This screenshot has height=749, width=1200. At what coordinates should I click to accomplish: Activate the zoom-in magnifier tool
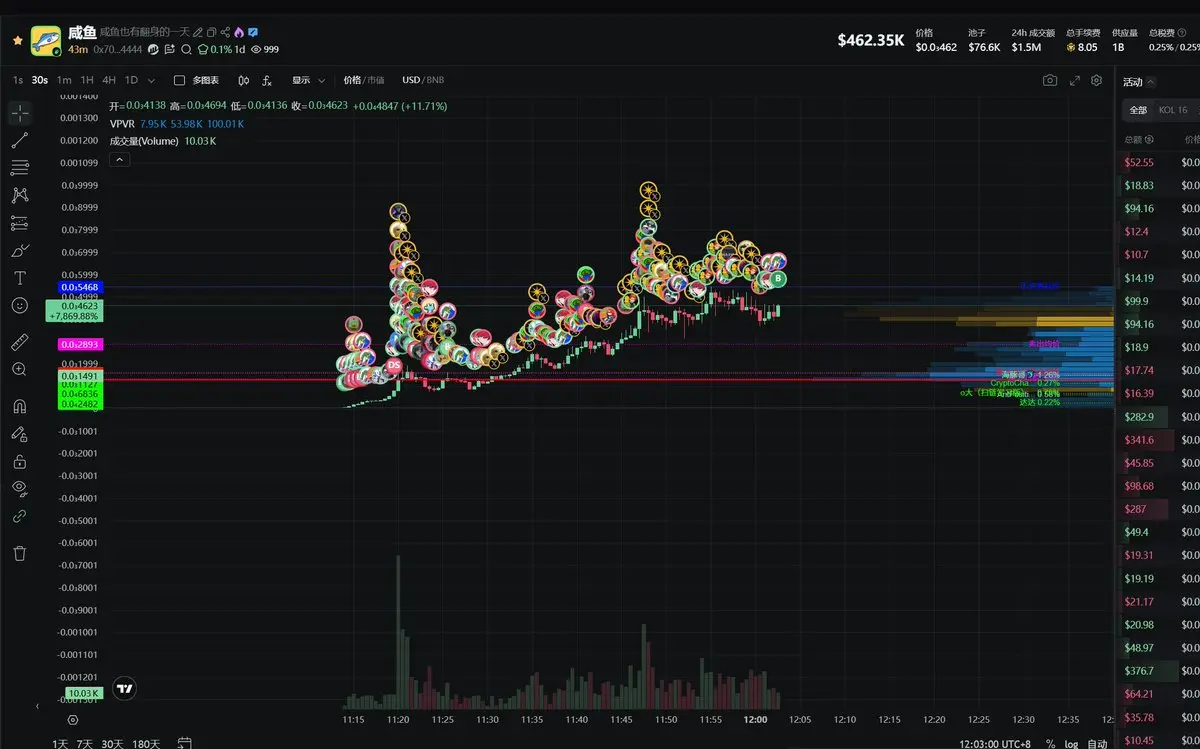(x=20, y=369)
